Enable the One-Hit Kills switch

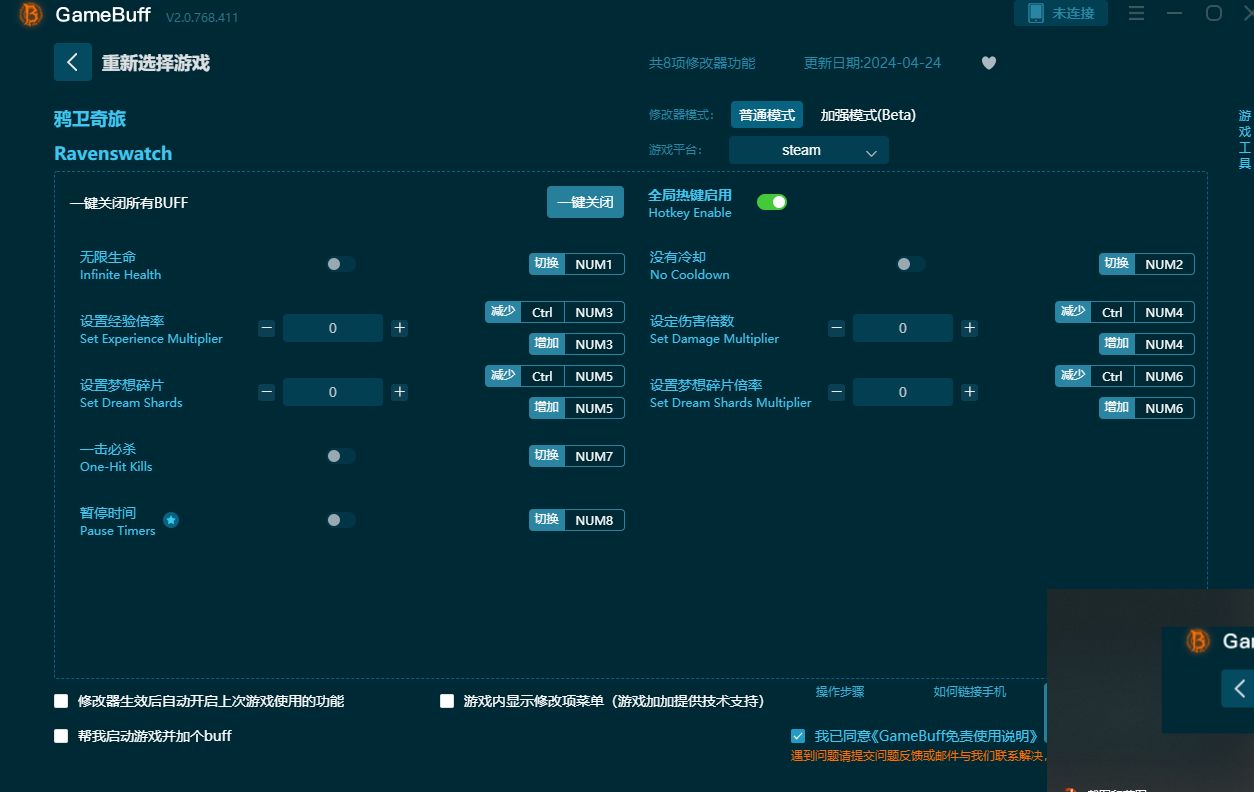point(341,456)
